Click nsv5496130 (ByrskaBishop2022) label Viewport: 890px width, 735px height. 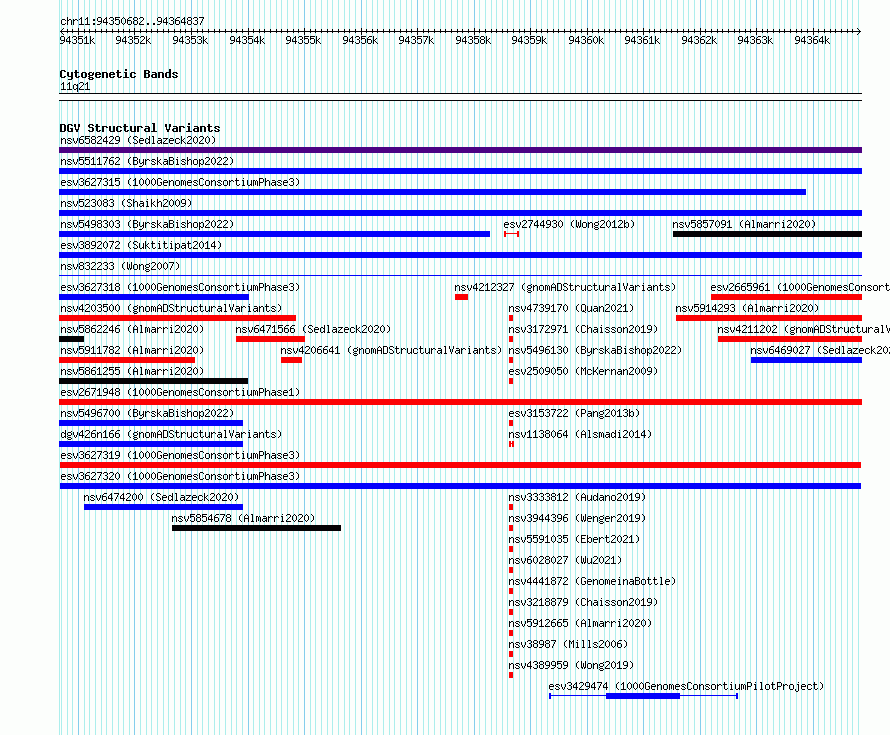(595, 350)
